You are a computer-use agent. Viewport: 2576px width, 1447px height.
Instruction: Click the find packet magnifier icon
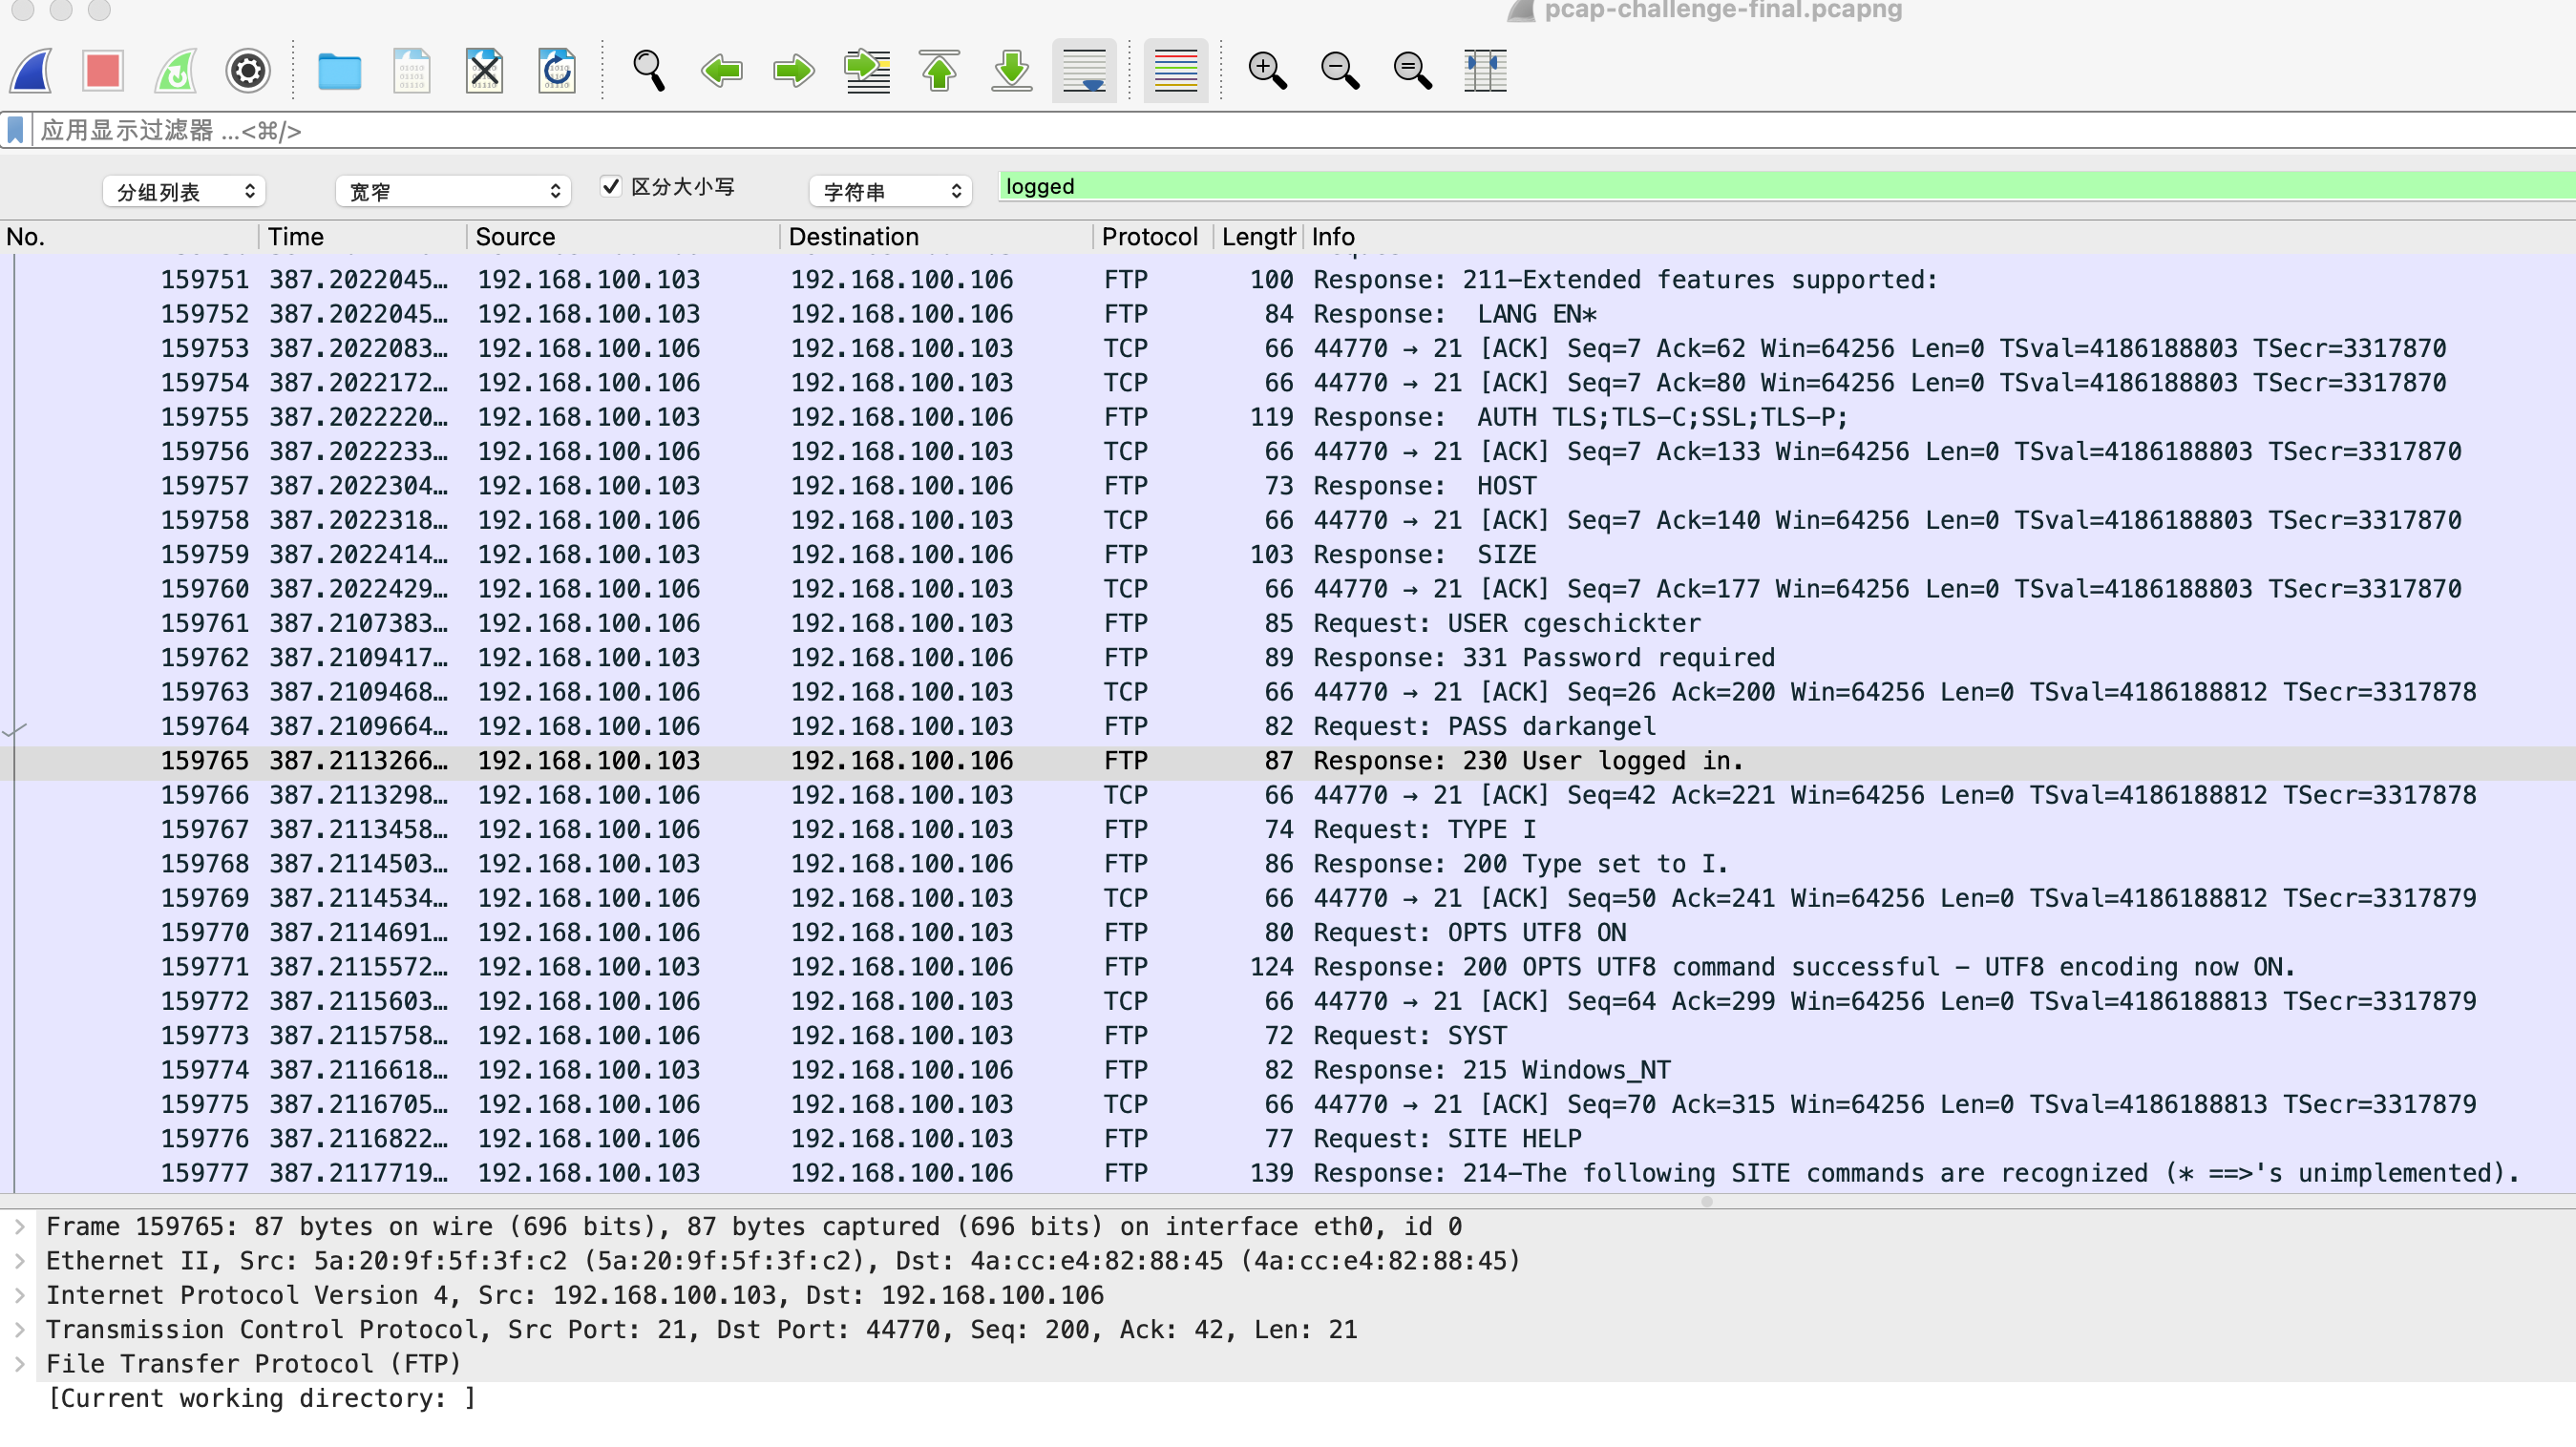[649, 71]
